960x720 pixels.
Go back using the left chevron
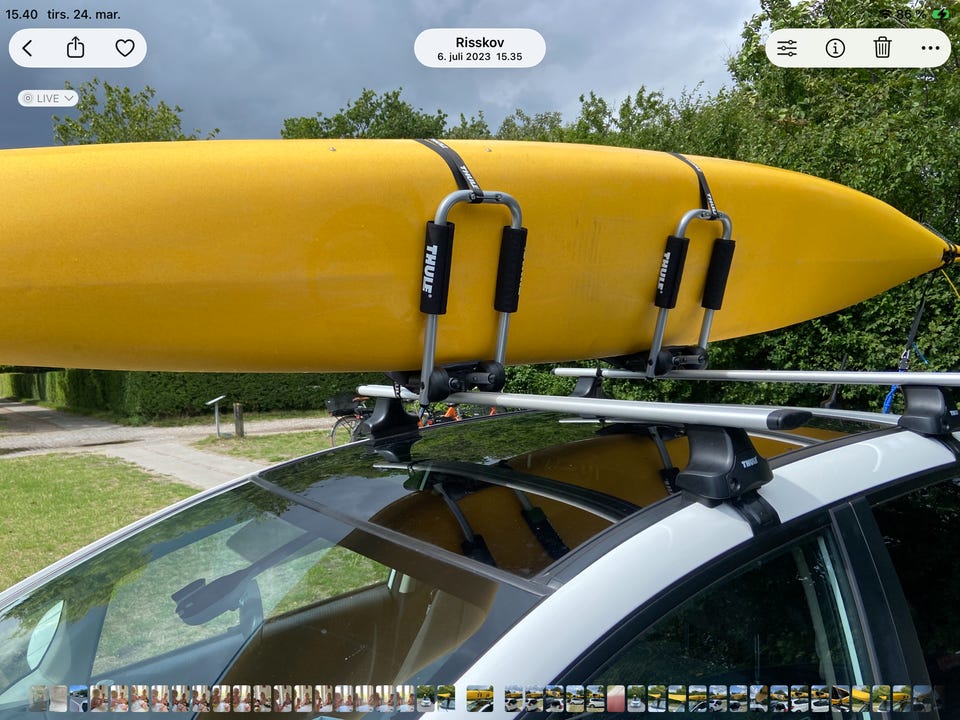[28, 48]
